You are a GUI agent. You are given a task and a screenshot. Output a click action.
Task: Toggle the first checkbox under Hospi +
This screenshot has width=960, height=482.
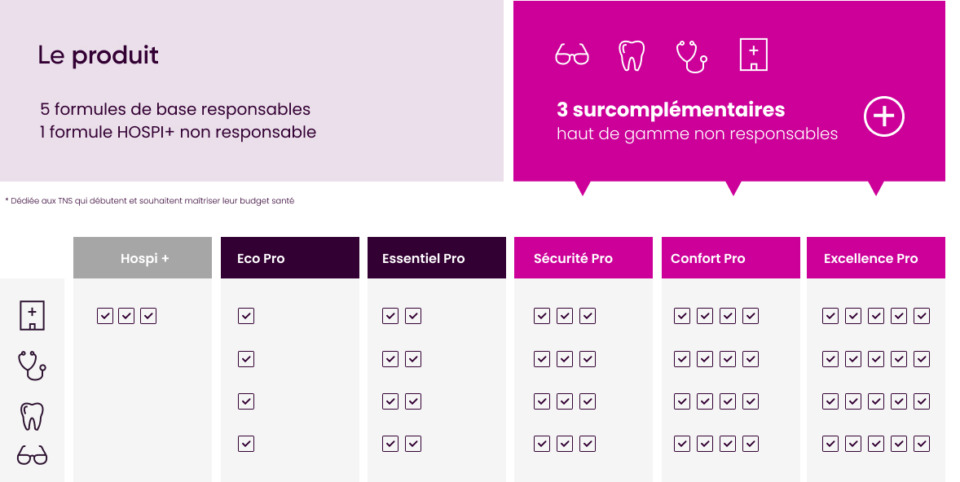105,316
